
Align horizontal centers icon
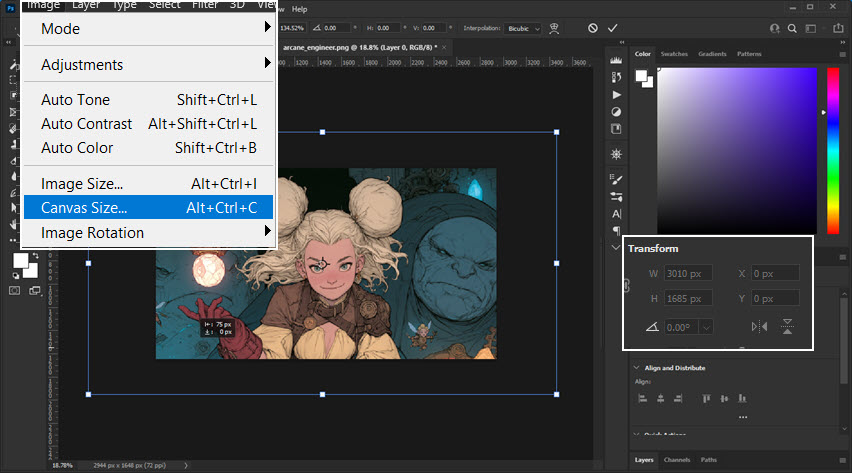click(x=660, y=399)
